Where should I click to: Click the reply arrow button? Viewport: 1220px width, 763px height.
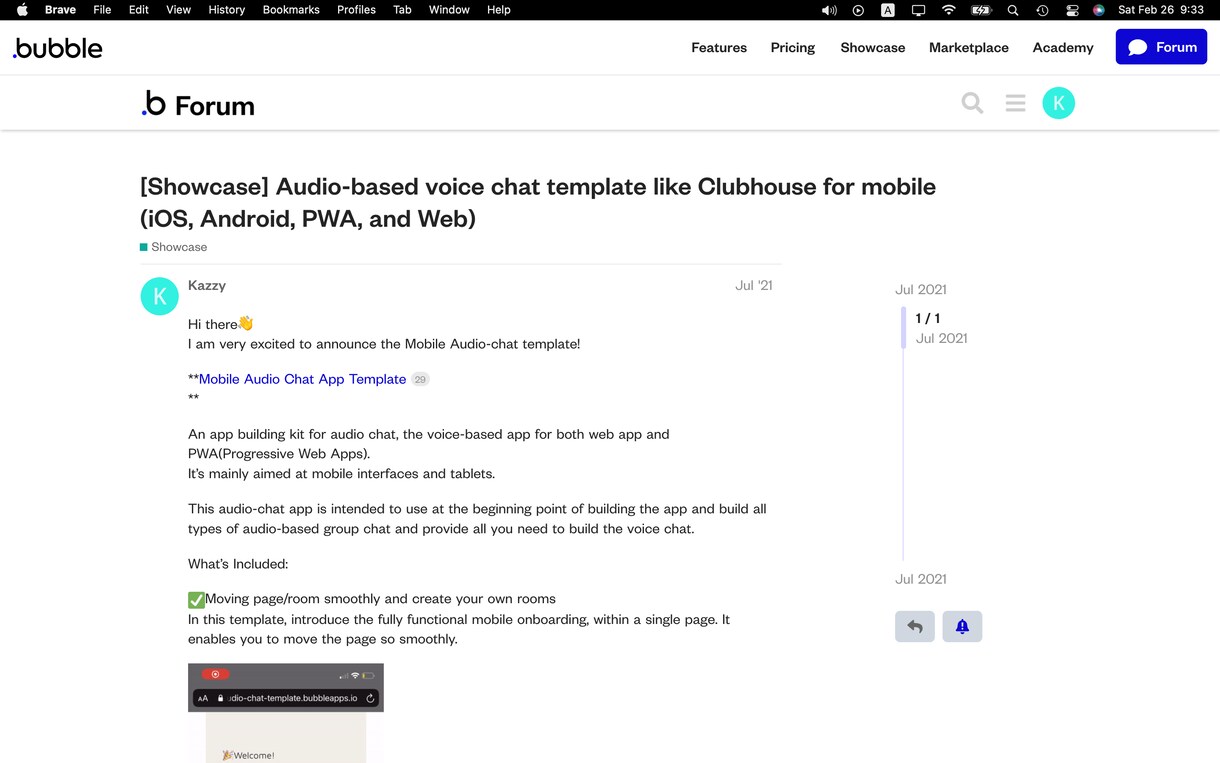click(x=915, y=626)
